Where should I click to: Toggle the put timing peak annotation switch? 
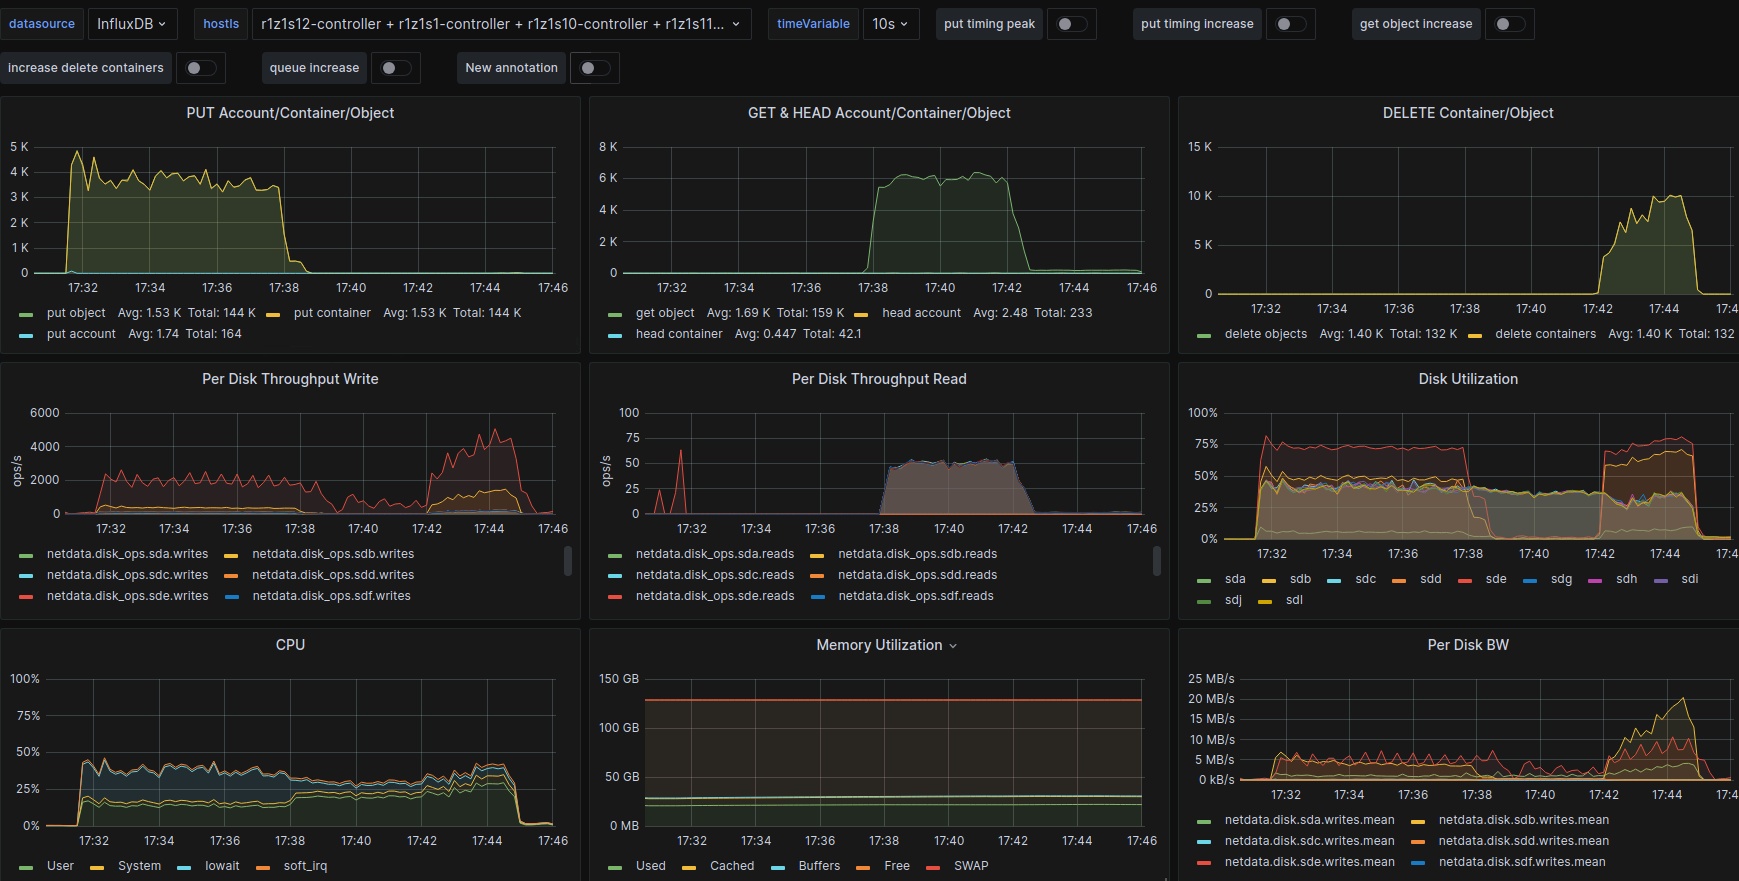pos(1071,24)
